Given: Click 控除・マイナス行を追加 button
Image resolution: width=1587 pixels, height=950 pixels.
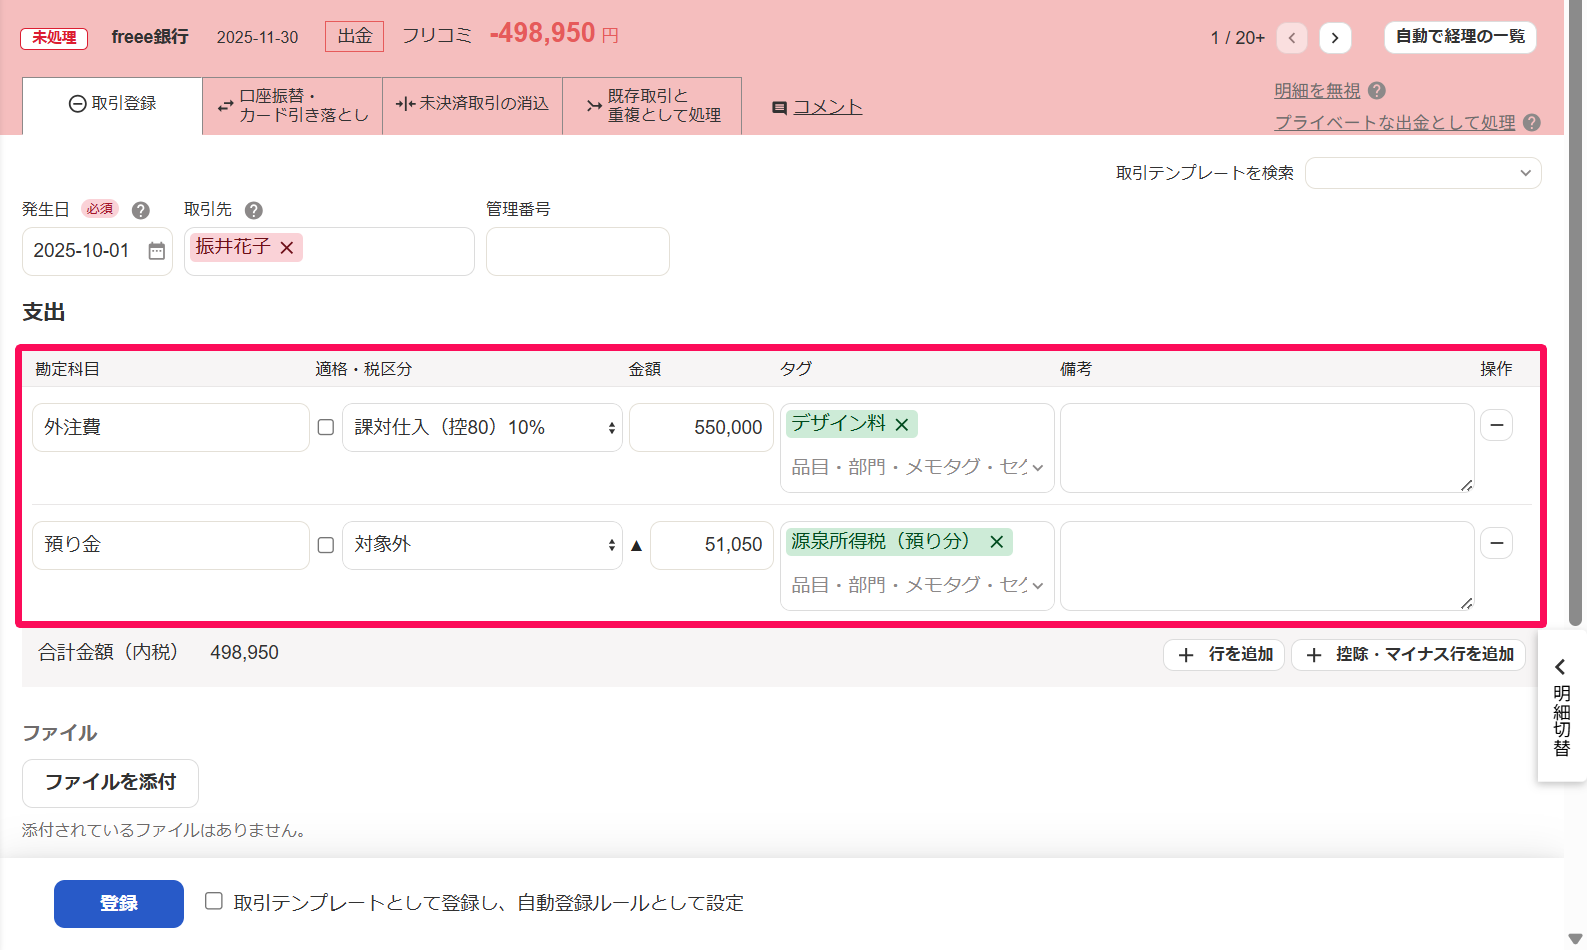Looking at the screenshot, I should pos(1408,655).
